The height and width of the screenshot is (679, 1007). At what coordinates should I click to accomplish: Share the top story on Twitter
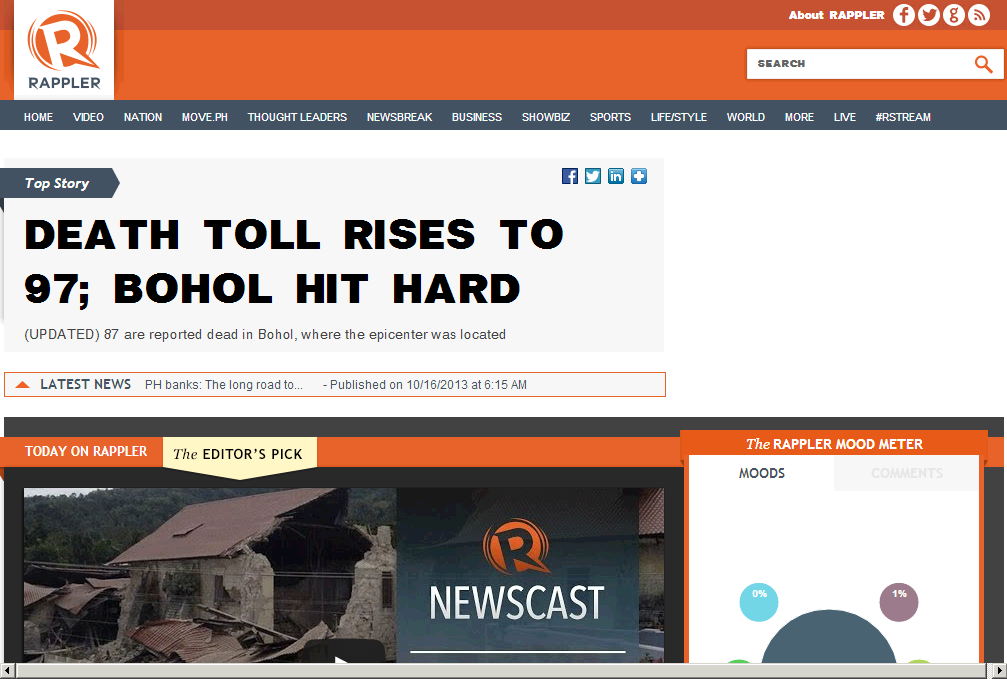pyautogui.click(x=592, y=175)
